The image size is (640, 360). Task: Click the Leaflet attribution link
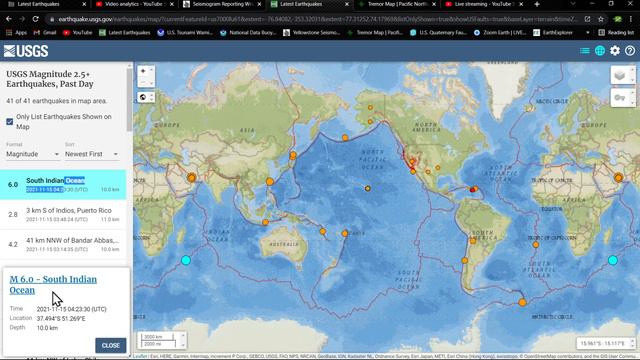click(140, 356)
